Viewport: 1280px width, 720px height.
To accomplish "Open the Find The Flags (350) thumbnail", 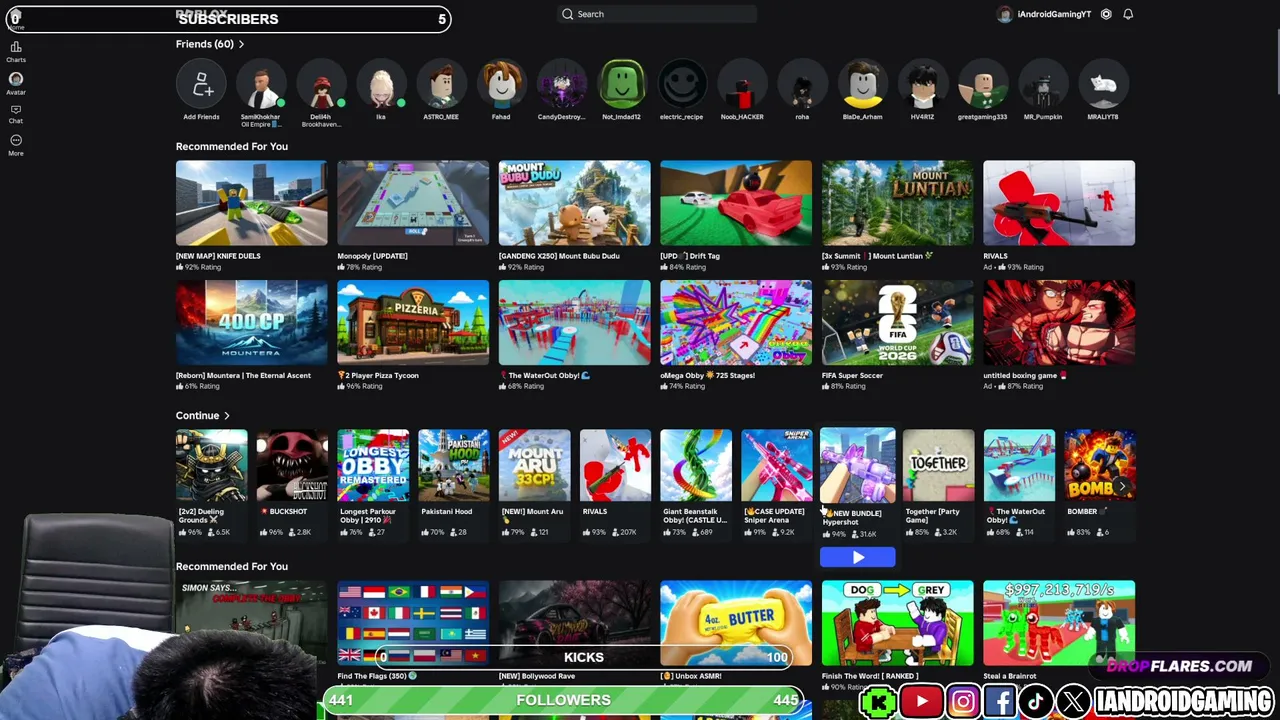I will click(413, 623).
